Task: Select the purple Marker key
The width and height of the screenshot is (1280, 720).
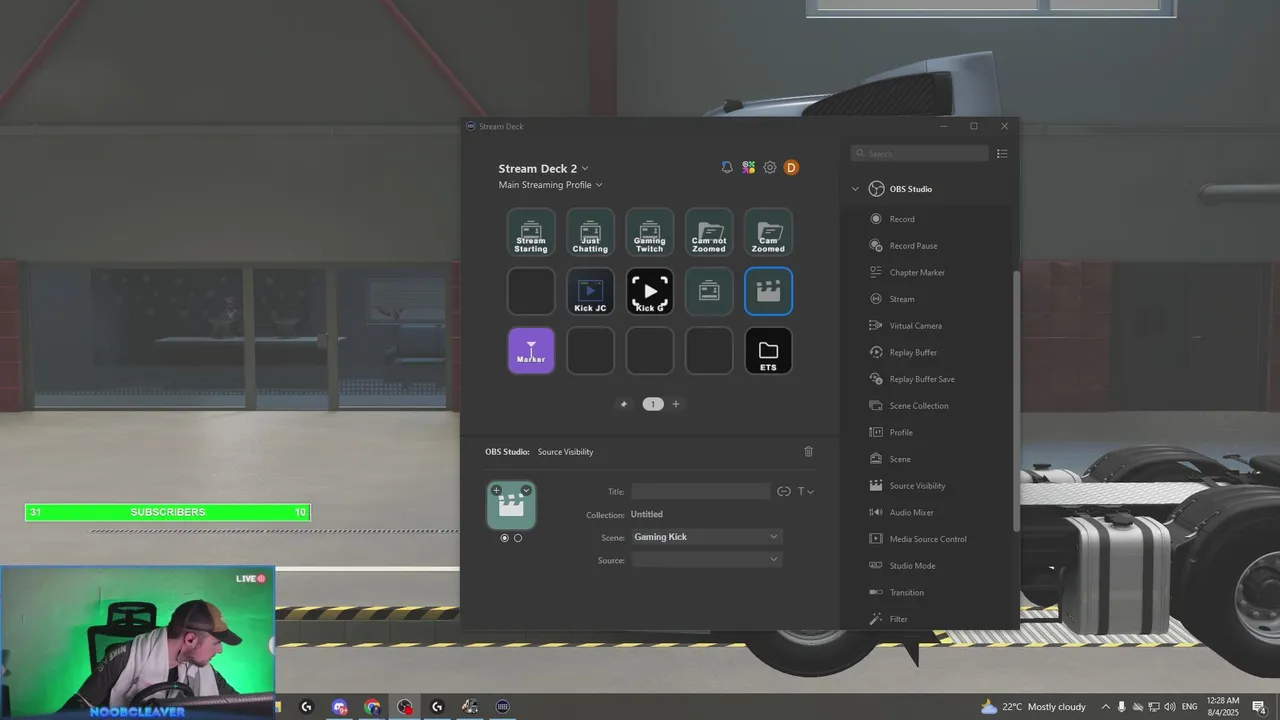Action: (x=531, y=351)
